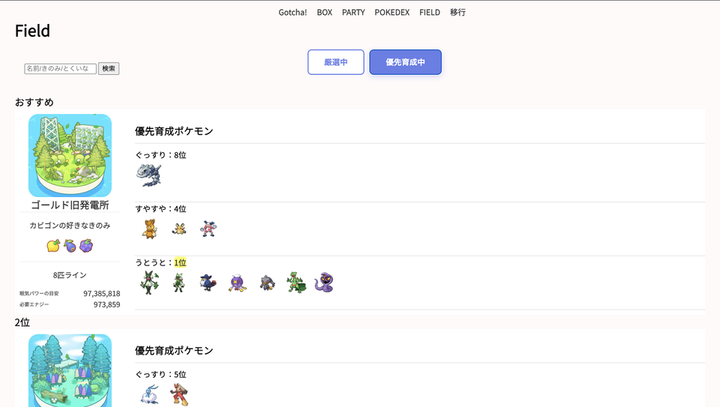Select the orange Pawmot sprite under すやすや
720x407 pixels.
[x=150, y=229]
